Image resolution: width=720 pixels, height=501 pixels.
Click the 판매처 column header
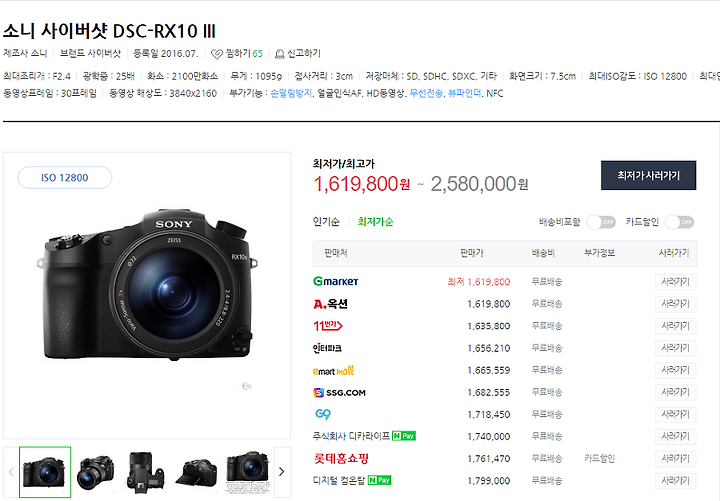[x=336, y=253]
